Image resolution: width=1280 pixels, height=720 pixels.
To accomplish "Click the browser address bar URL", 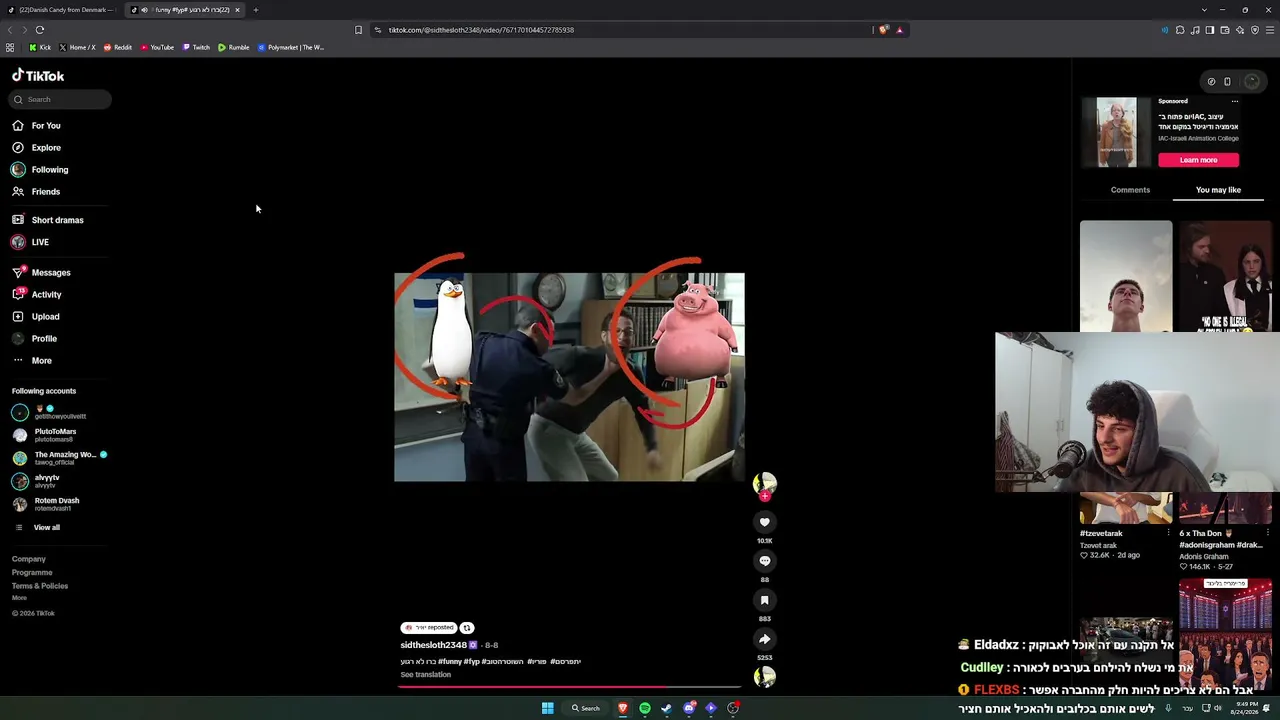I will (x=481, y=30).
